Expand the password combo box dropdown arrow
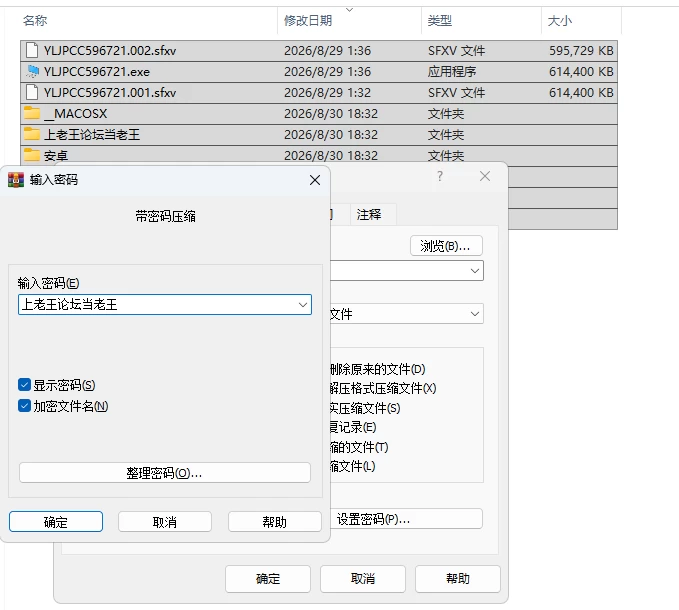 303,305
